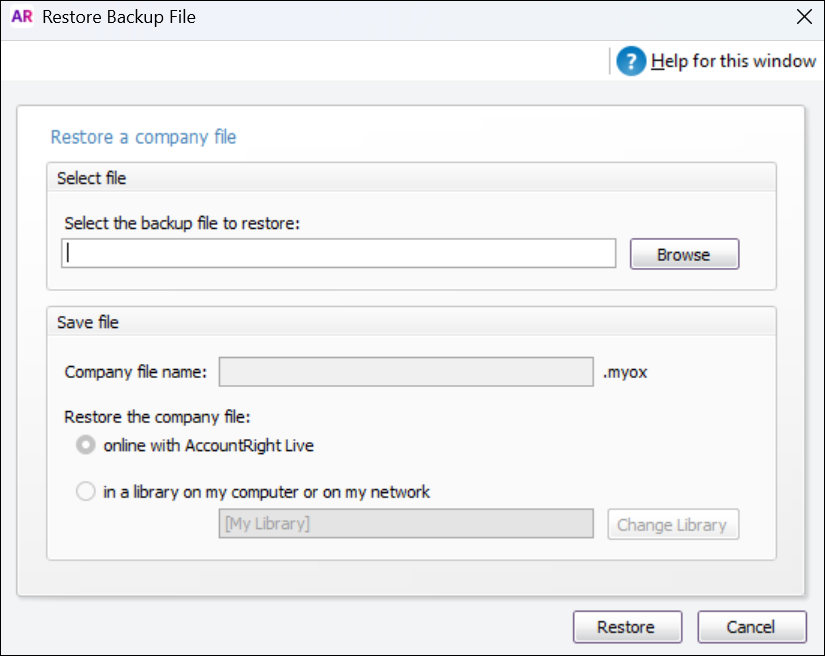Click Browse to find a backup file
Viewport: 825px width, 656px height.
684,253
